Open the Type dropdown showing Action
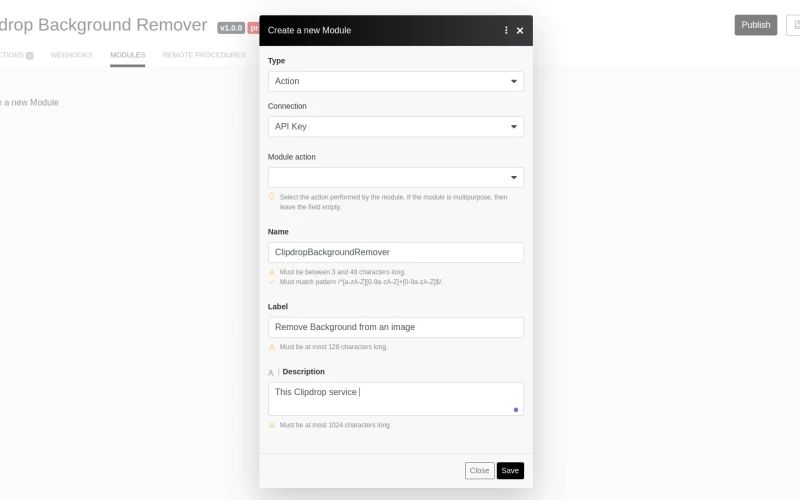This screenshot has height=500, width=800. pos(395,81)
